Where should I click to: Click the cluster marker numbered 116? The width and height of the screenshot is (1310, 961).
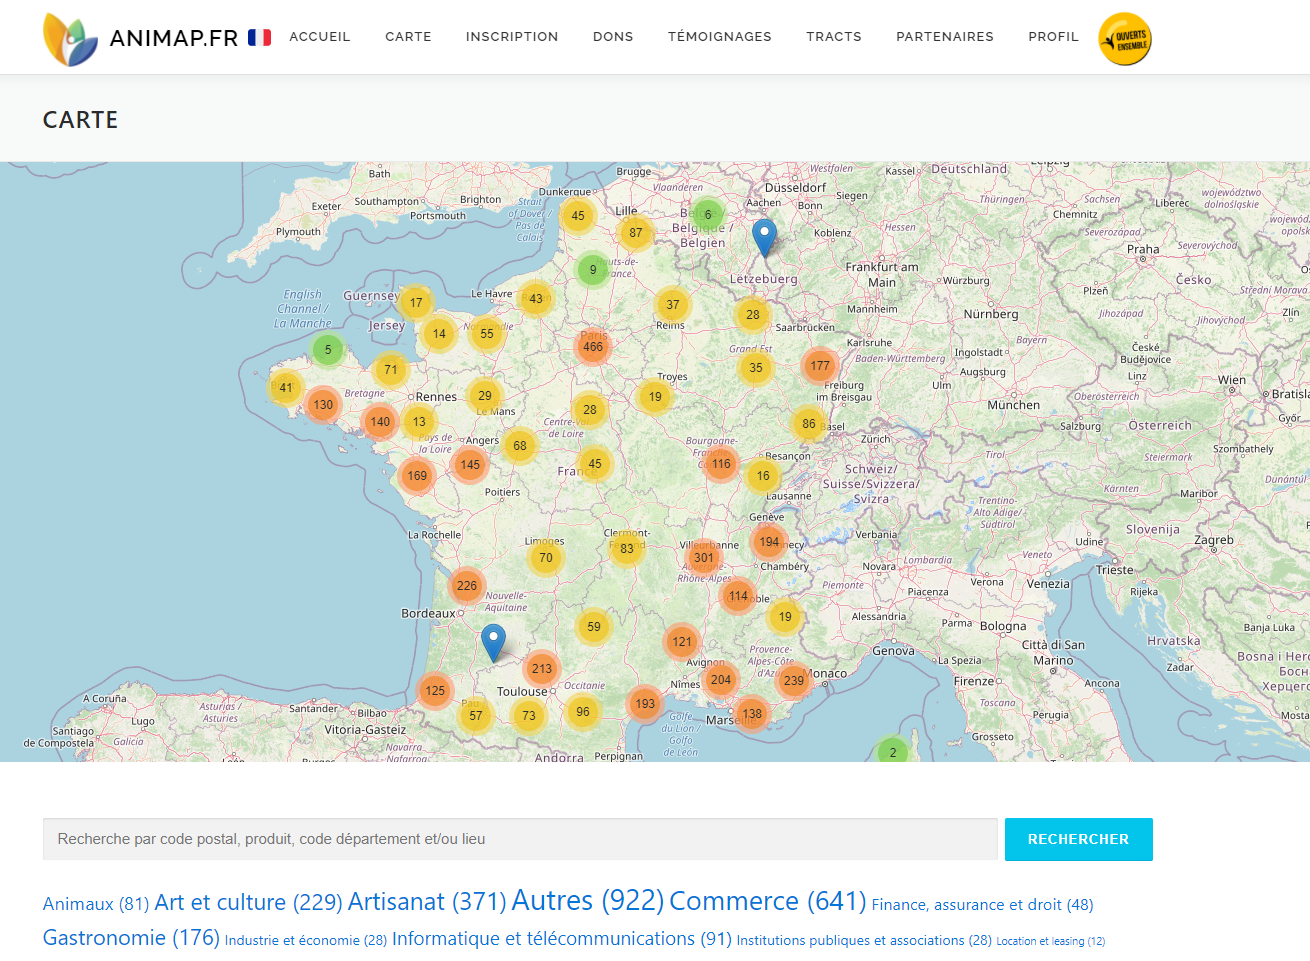(721, 464)
